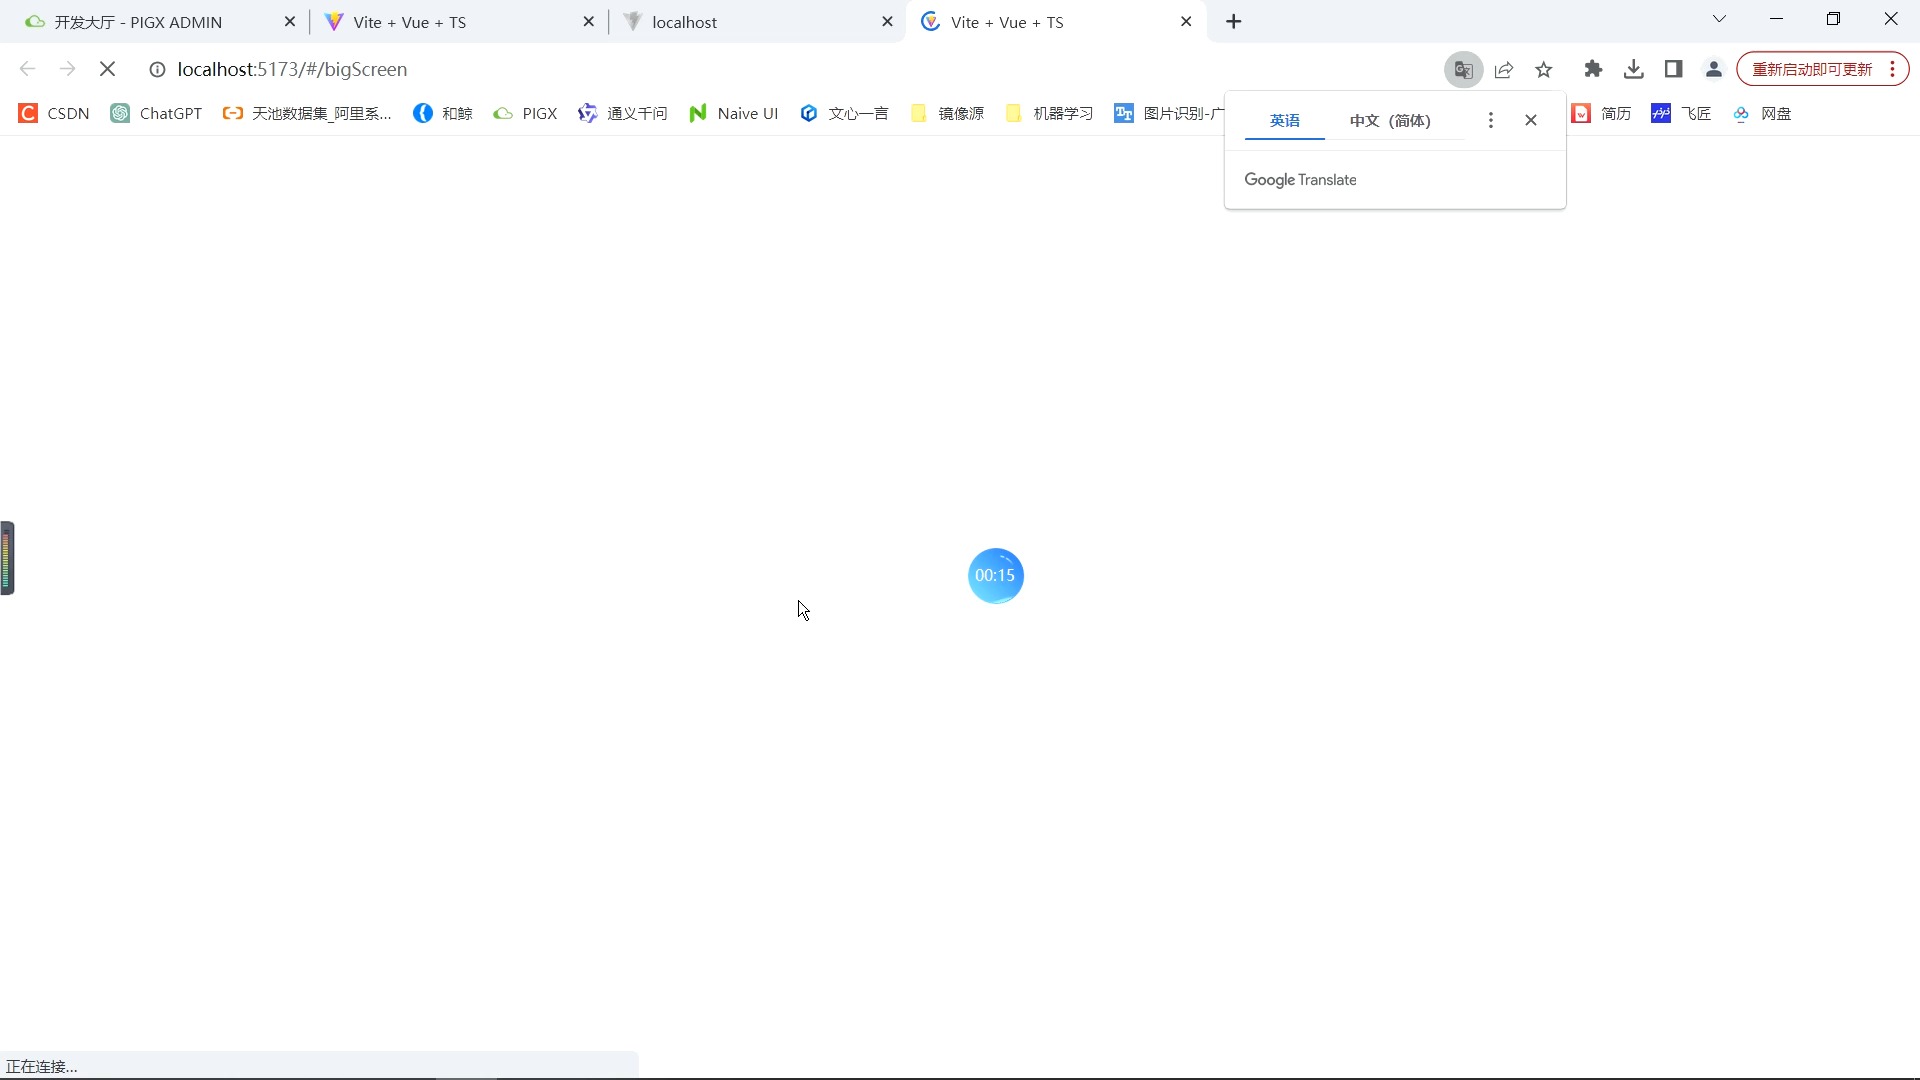Viewport: 1920px width, 1080px height.
Task: View site information icon
Action: tap(157, 69)
